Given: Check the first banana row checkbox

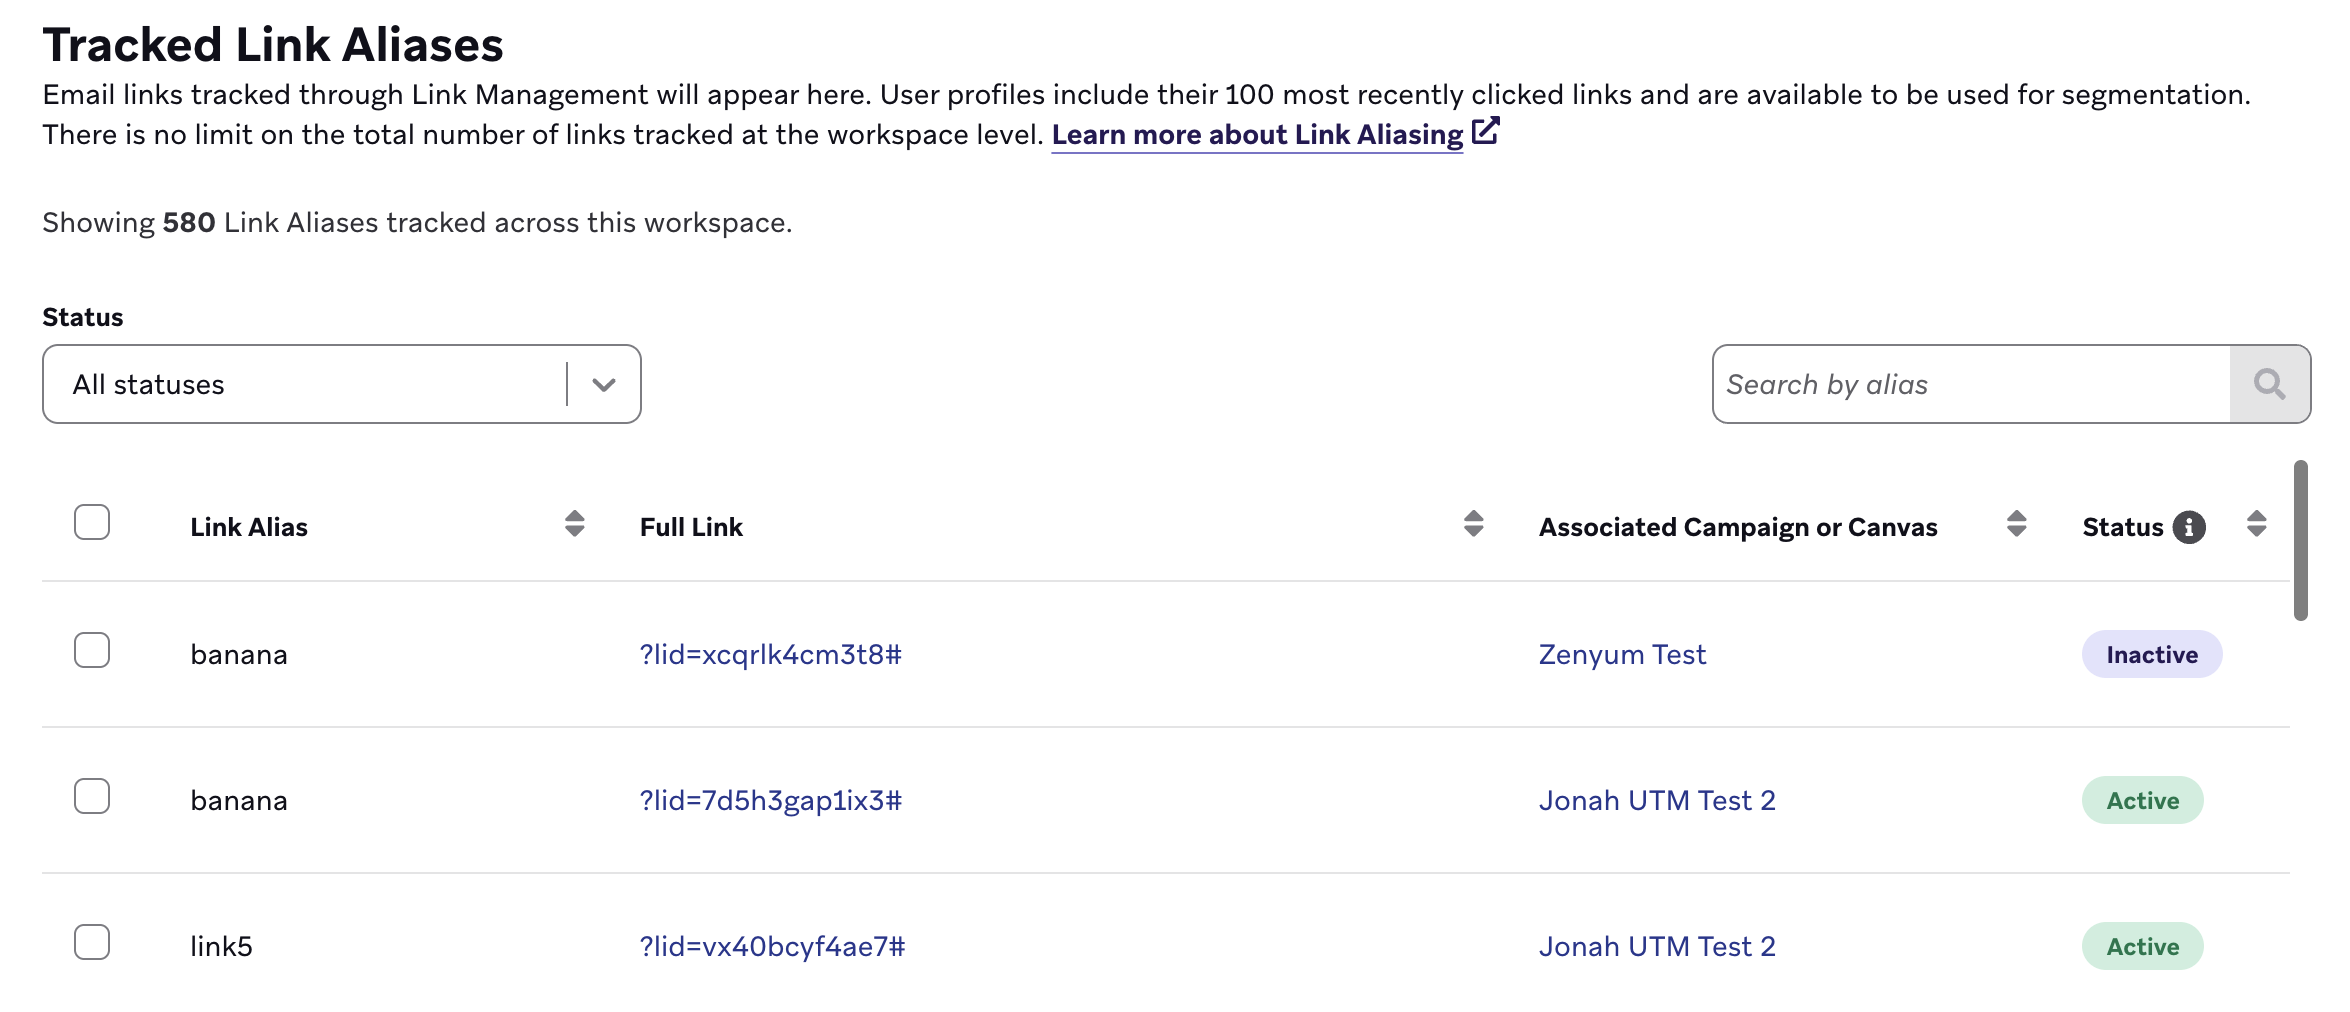Looking at the screenshot, I should tap(92, 652).
